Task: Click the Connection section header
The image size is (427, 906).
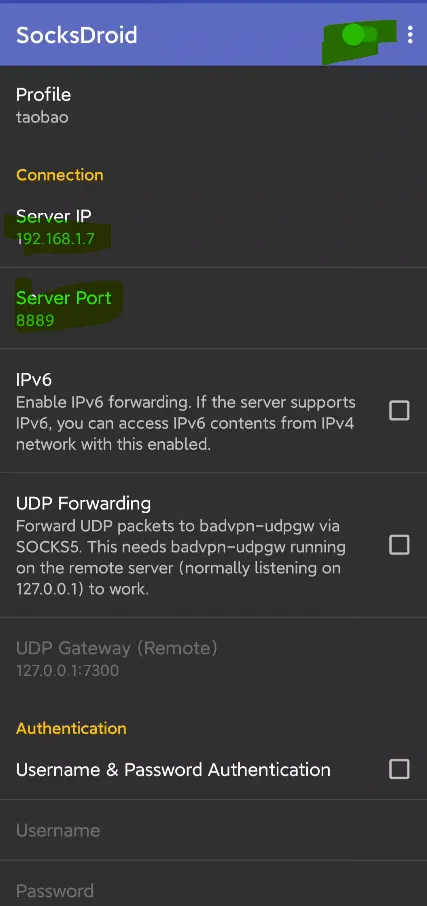Action: click(60, 175)
